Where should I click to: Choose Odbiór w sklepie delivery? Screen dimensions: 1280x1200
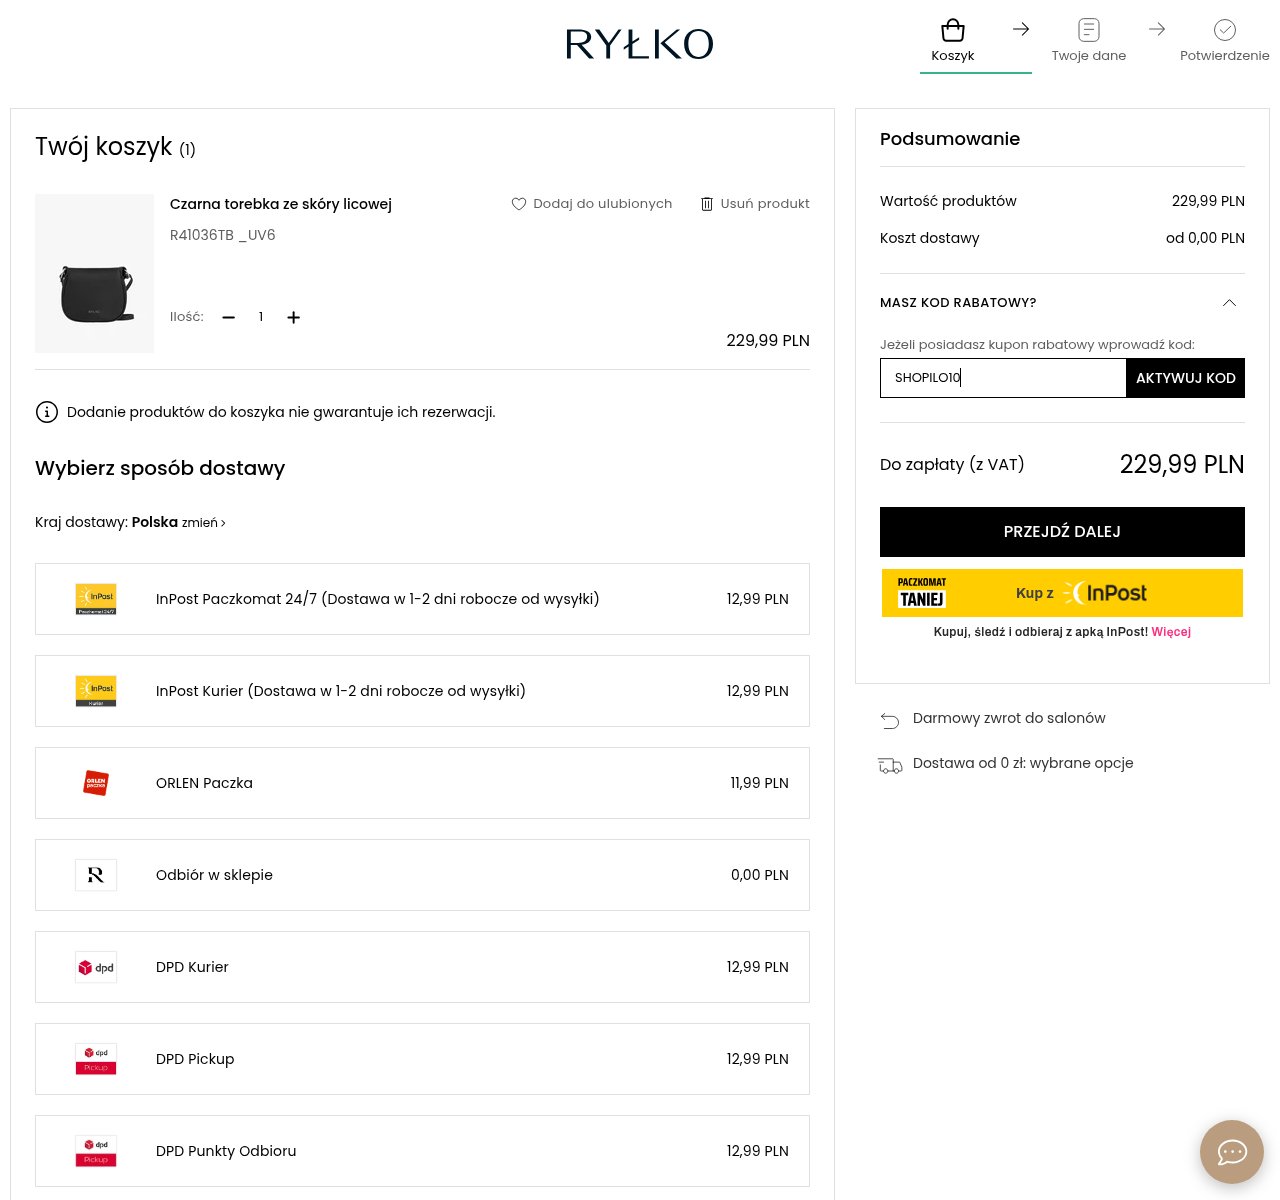422,875
